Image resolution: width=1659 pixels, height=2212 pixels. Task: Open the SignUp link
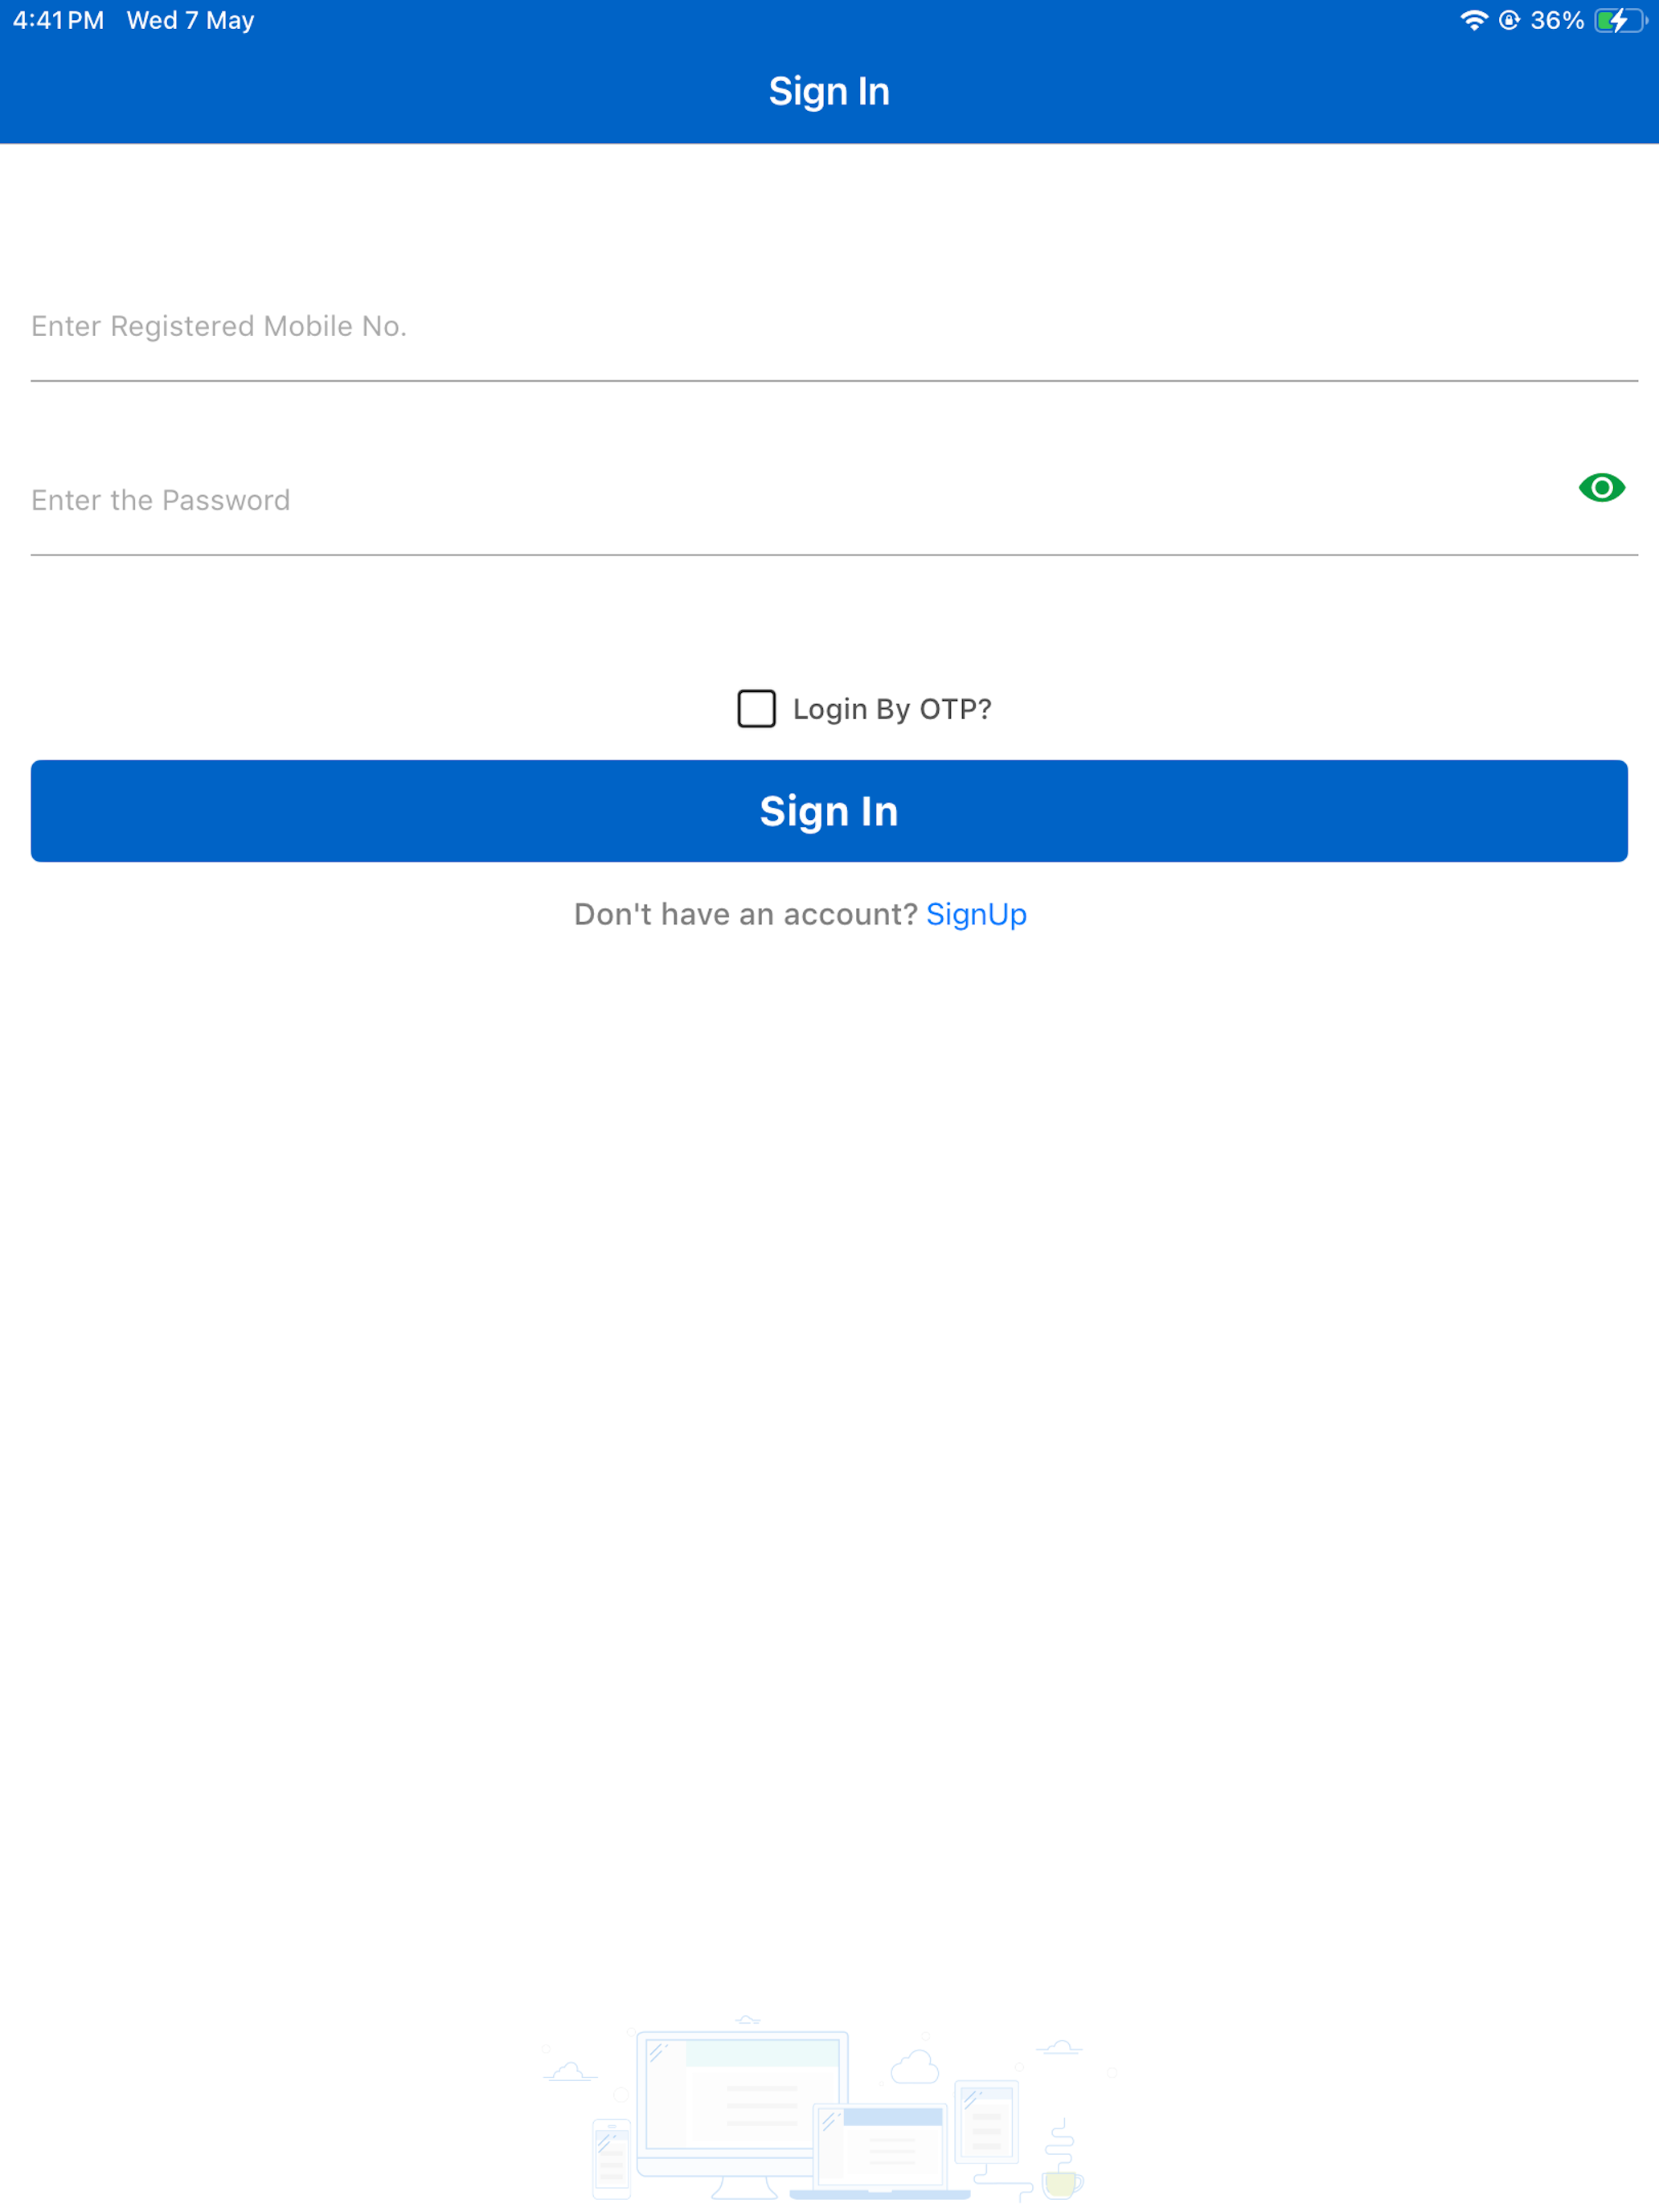tap(976, 914)
